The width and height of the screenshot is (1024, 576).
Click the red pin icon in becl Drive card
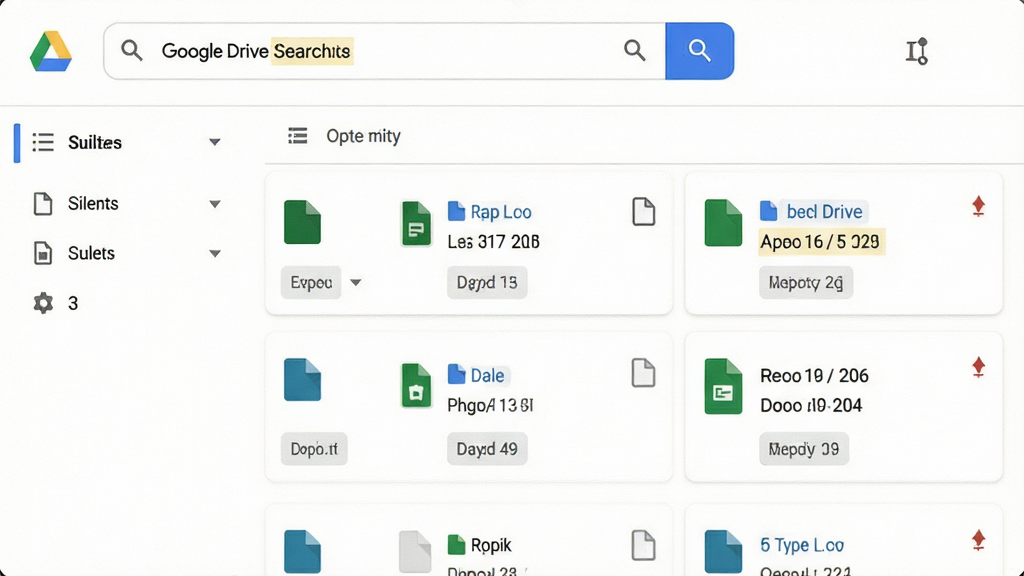[978, 206]
